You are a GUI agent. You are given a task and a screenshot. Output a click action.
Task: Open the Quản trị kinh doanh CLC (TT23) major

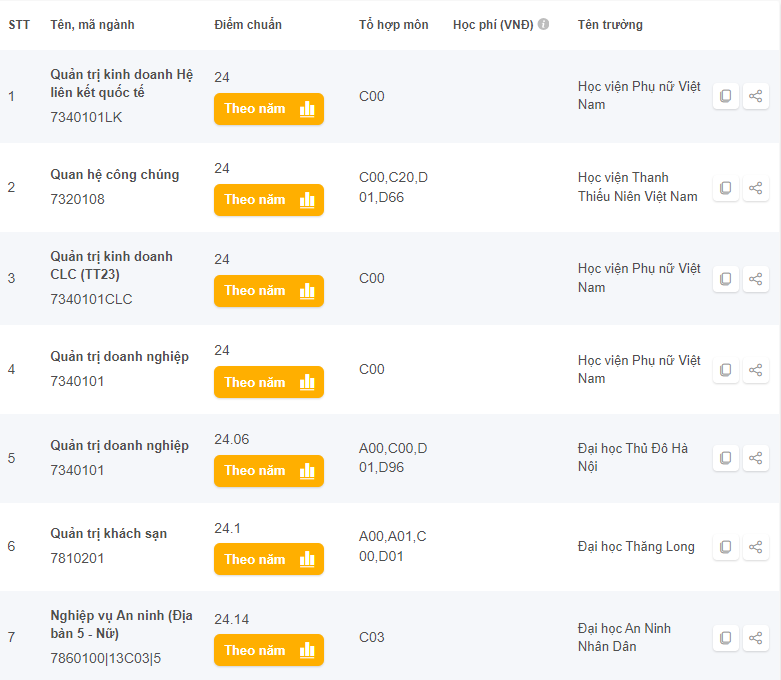pyautogui.click(x=111, y=265)
